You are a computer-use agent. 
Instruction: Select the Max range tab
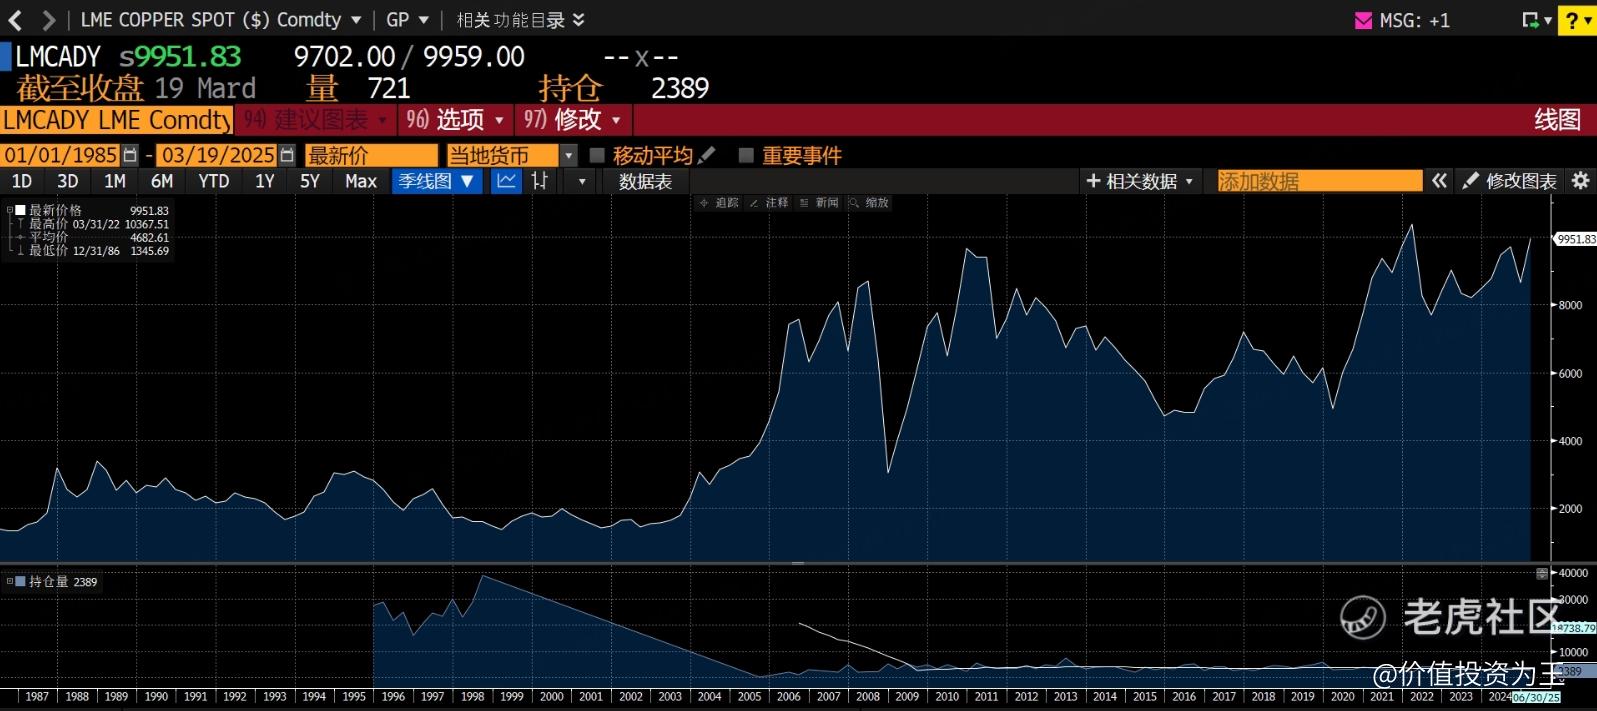(x=361, y=181)
